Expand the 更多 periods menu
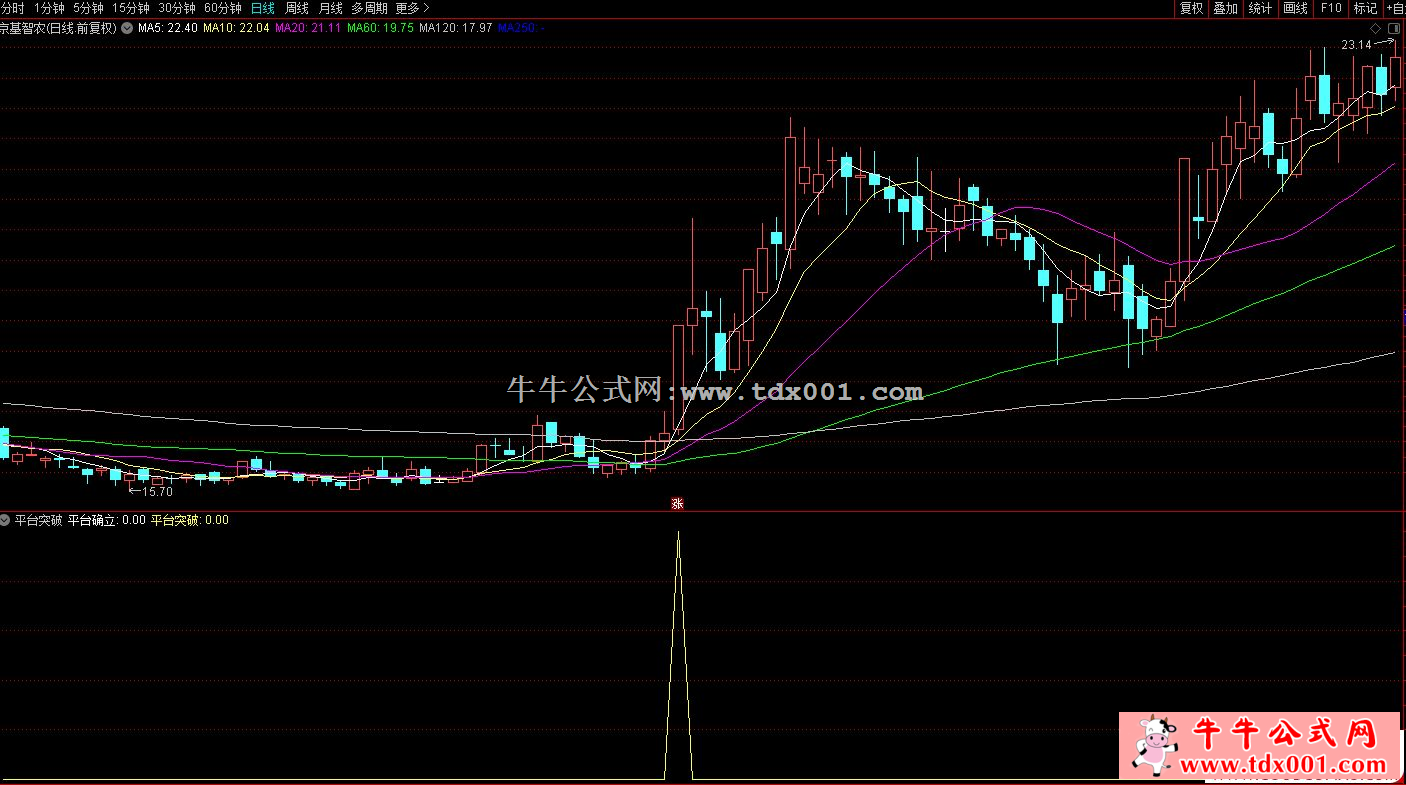The width and height of the screenshot is (1406, 785). [x=412, y=8]
